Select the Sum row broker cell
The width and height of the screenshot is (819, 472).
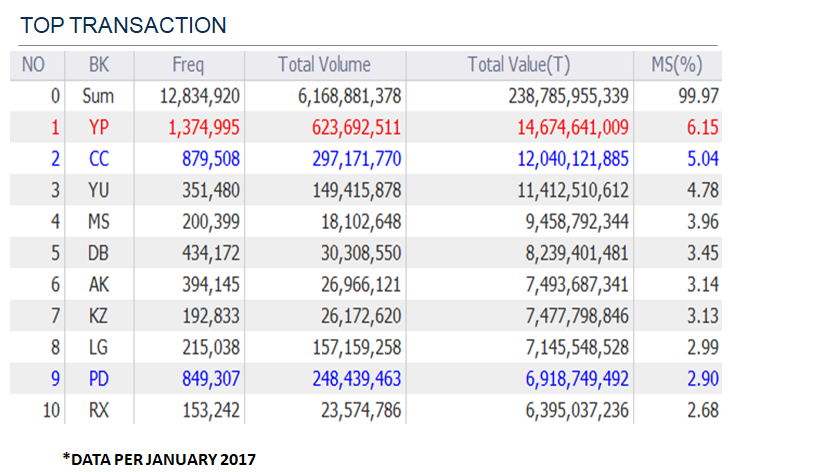[x=99, y=96]
